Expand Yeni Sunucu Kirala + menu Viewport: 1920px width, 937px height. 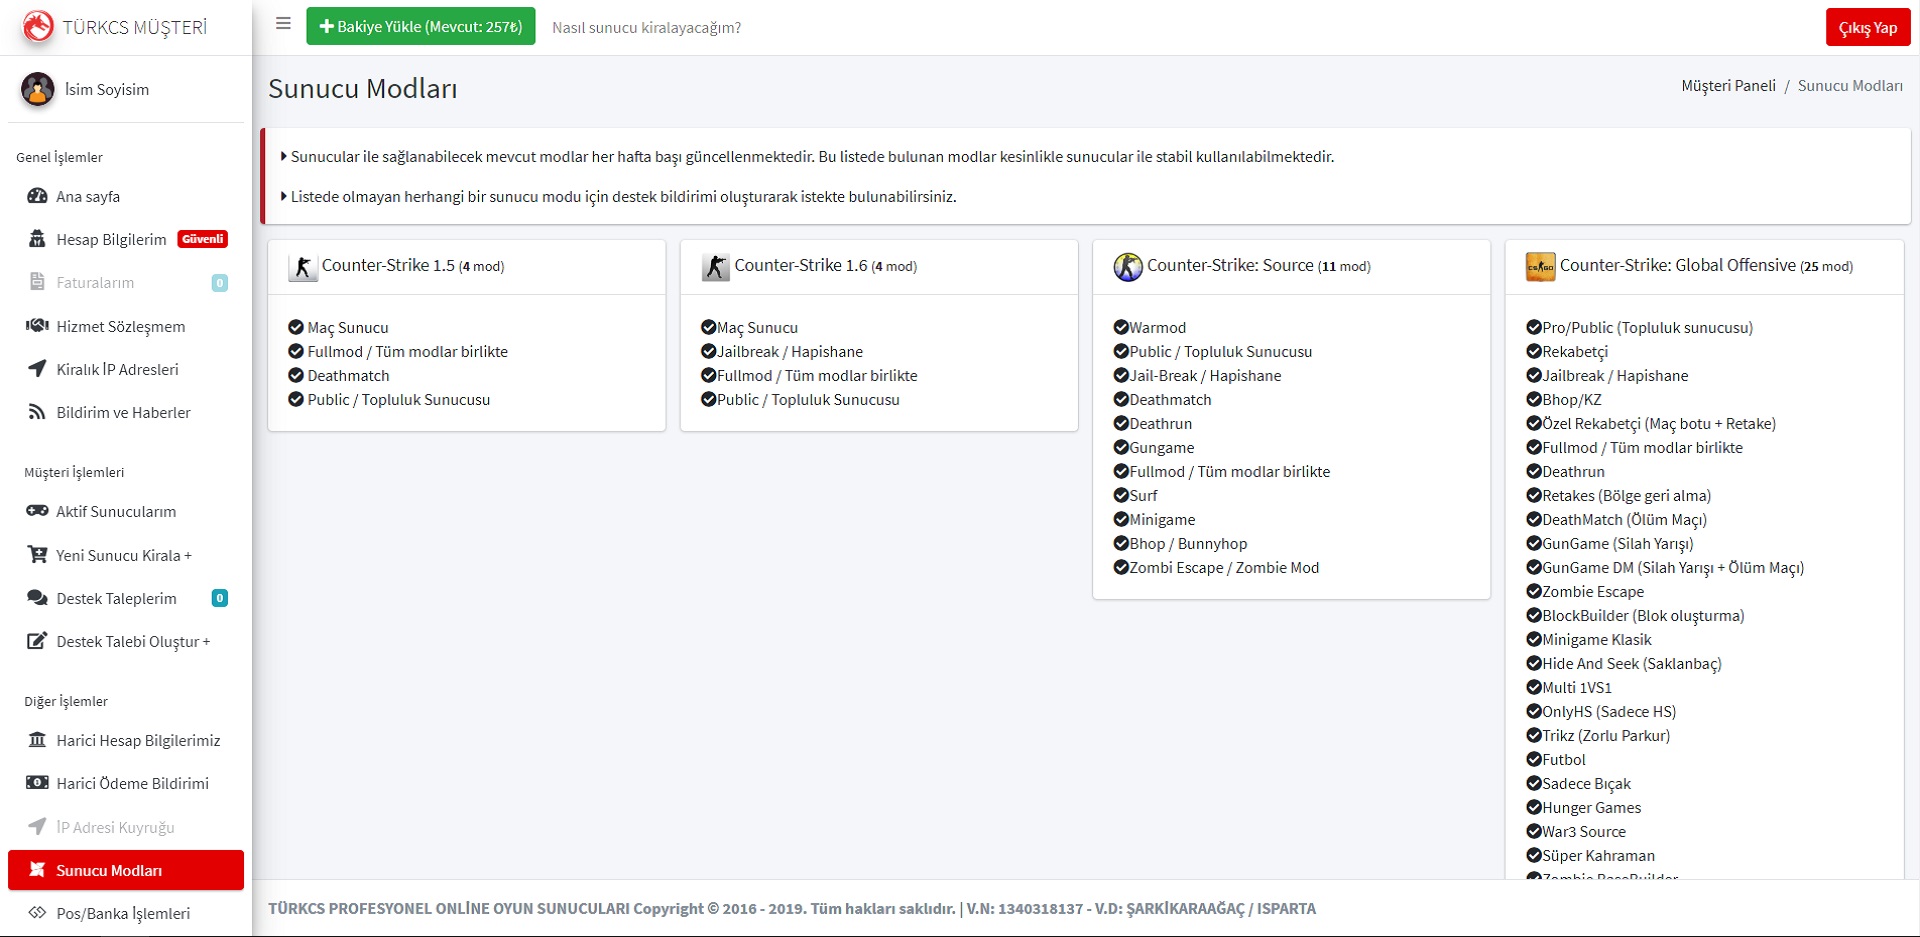point(123,555)
